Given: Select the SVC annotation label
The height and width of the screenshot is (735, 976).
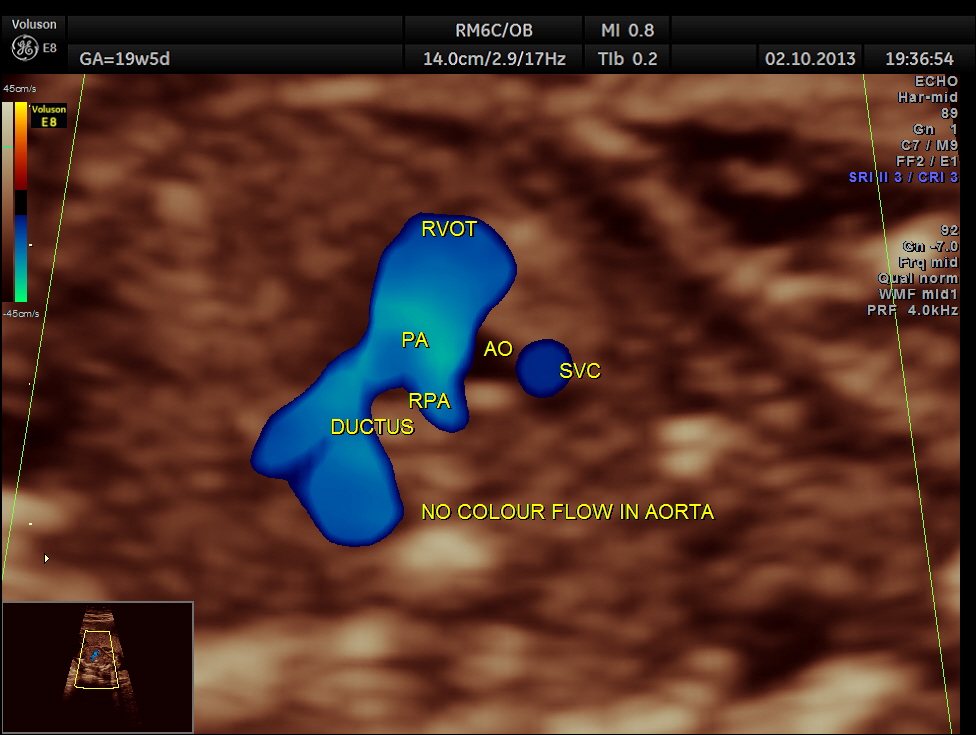Looking at the screenshot, I should click(x=580, y=371).
